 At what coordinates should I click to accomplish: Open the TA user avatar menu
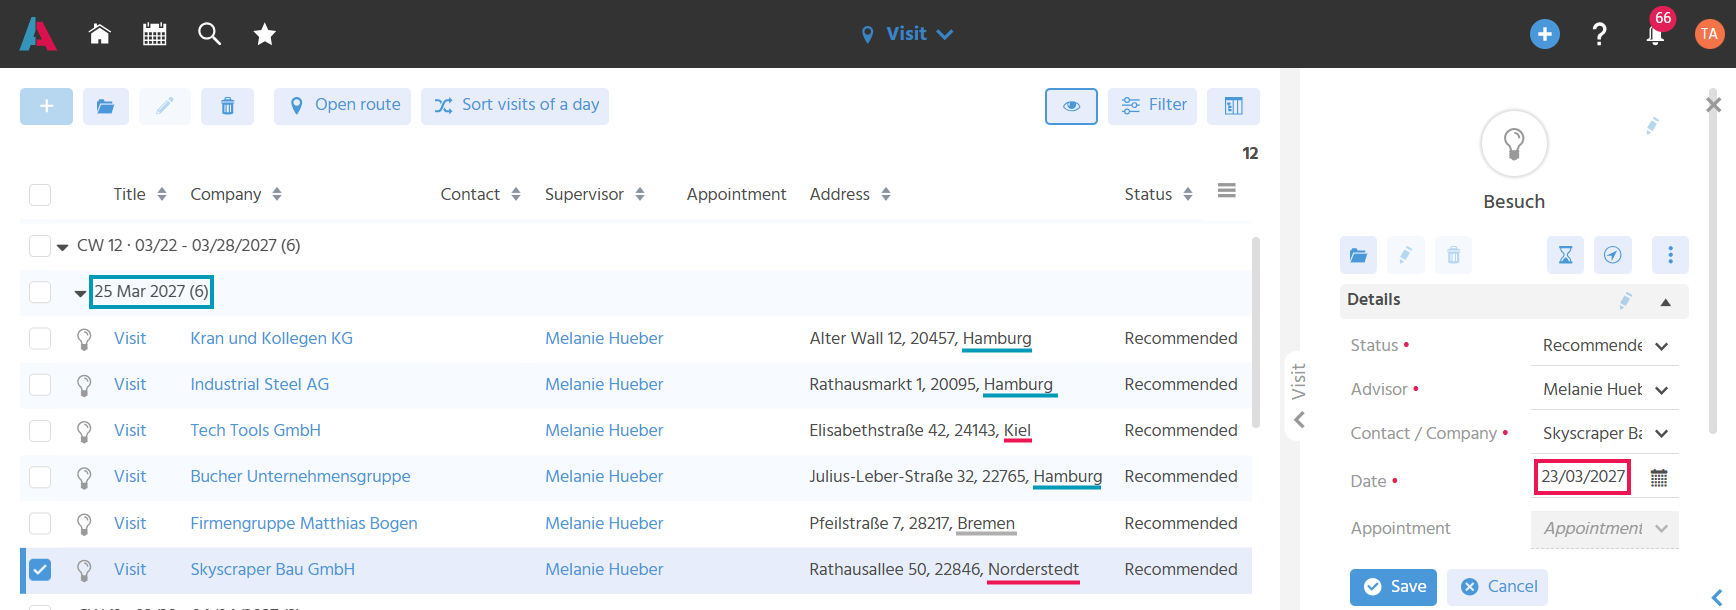point(1709,34)
